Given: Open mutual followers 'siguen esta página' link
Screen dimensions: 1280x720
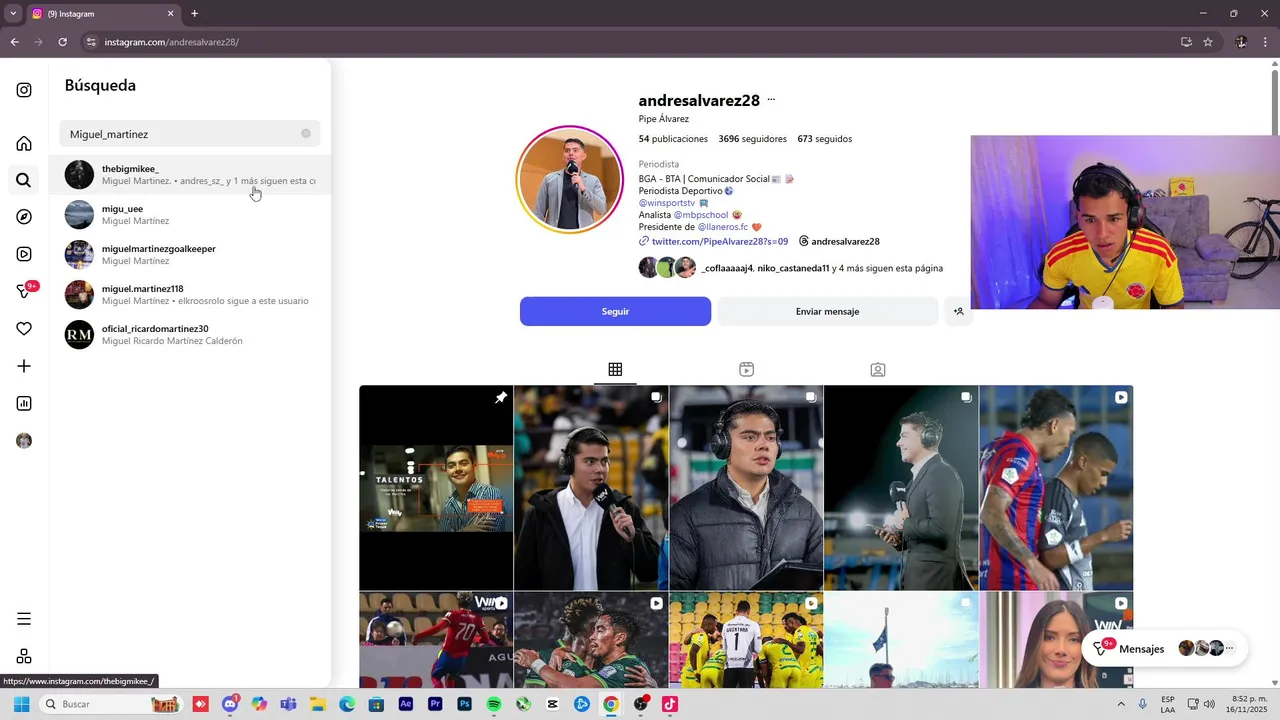Looking at the screenshot, I should 822,268.
